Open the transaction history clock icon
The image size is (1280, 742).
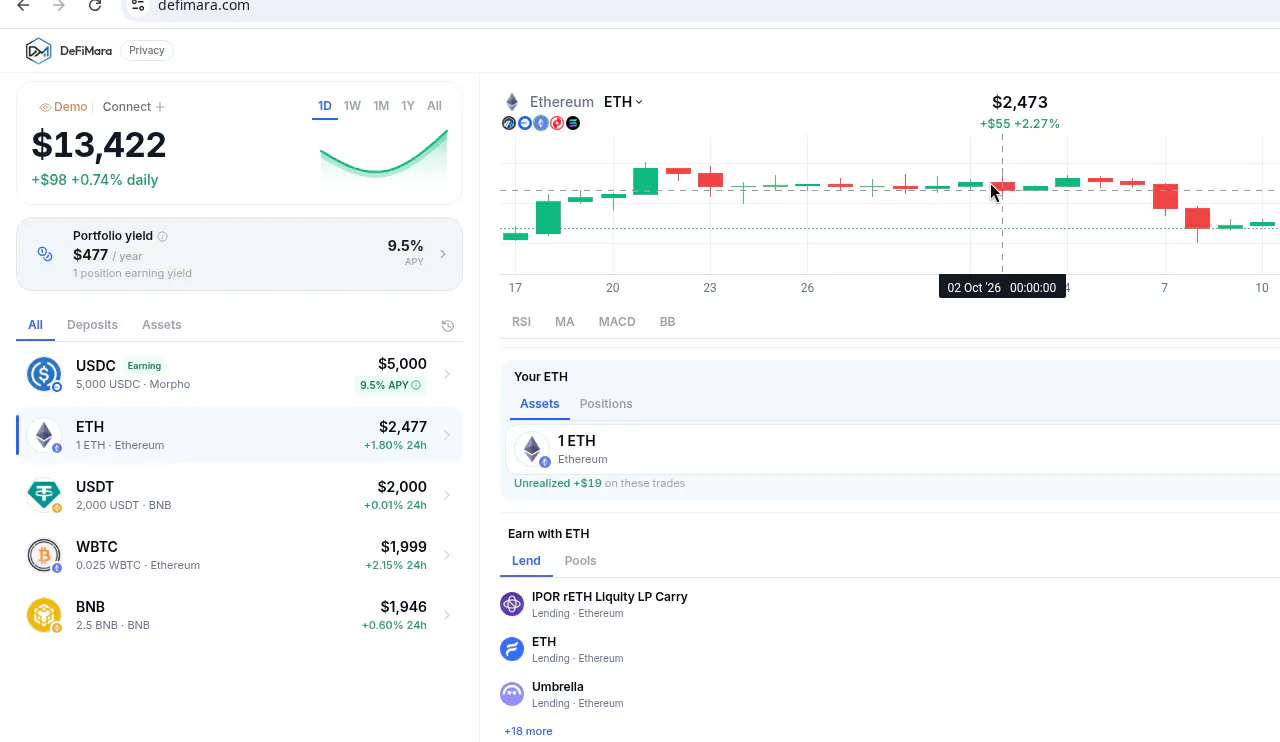[x=448, y=326]
